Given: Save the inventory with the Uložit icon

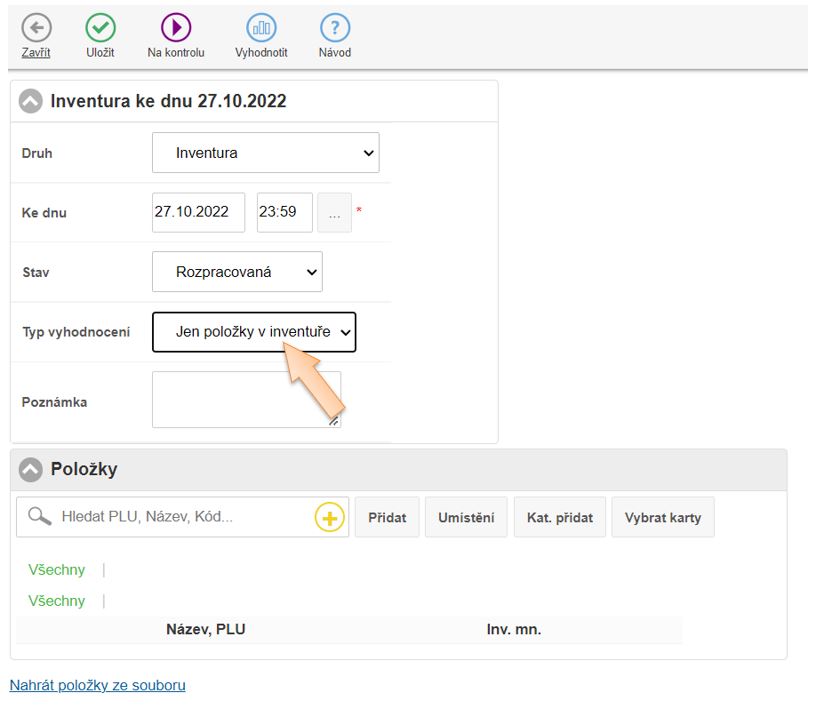Looking at the screenshot, I should pyautogui.click(x=100, y=28).
